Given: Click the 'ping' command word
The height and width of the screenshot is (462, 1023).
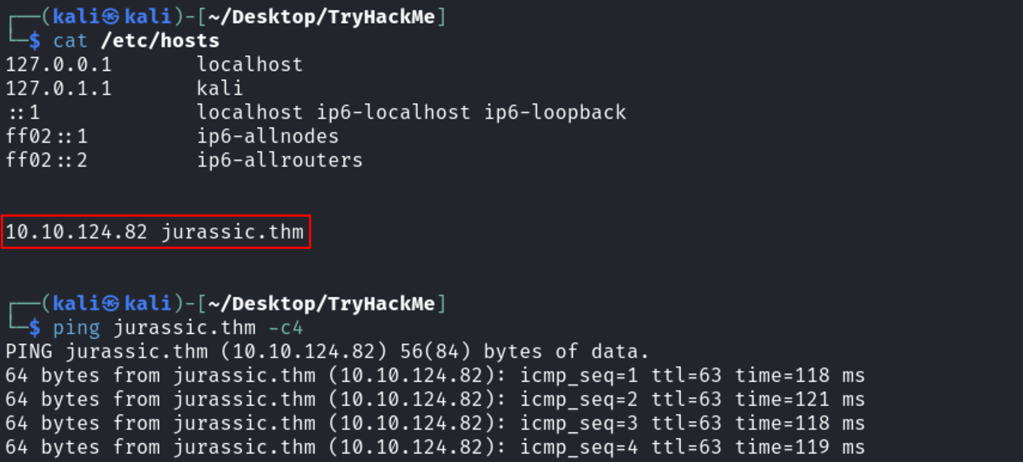Looking at the screenshot, I should click(77, 328).
